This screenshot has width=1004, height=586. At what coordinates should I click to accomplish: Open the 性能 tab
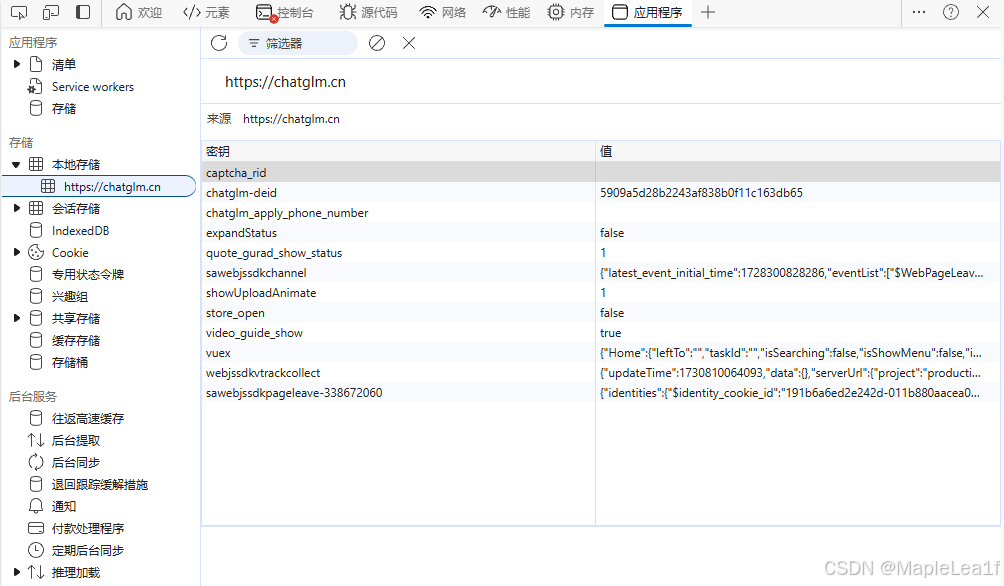pos(506,12)
